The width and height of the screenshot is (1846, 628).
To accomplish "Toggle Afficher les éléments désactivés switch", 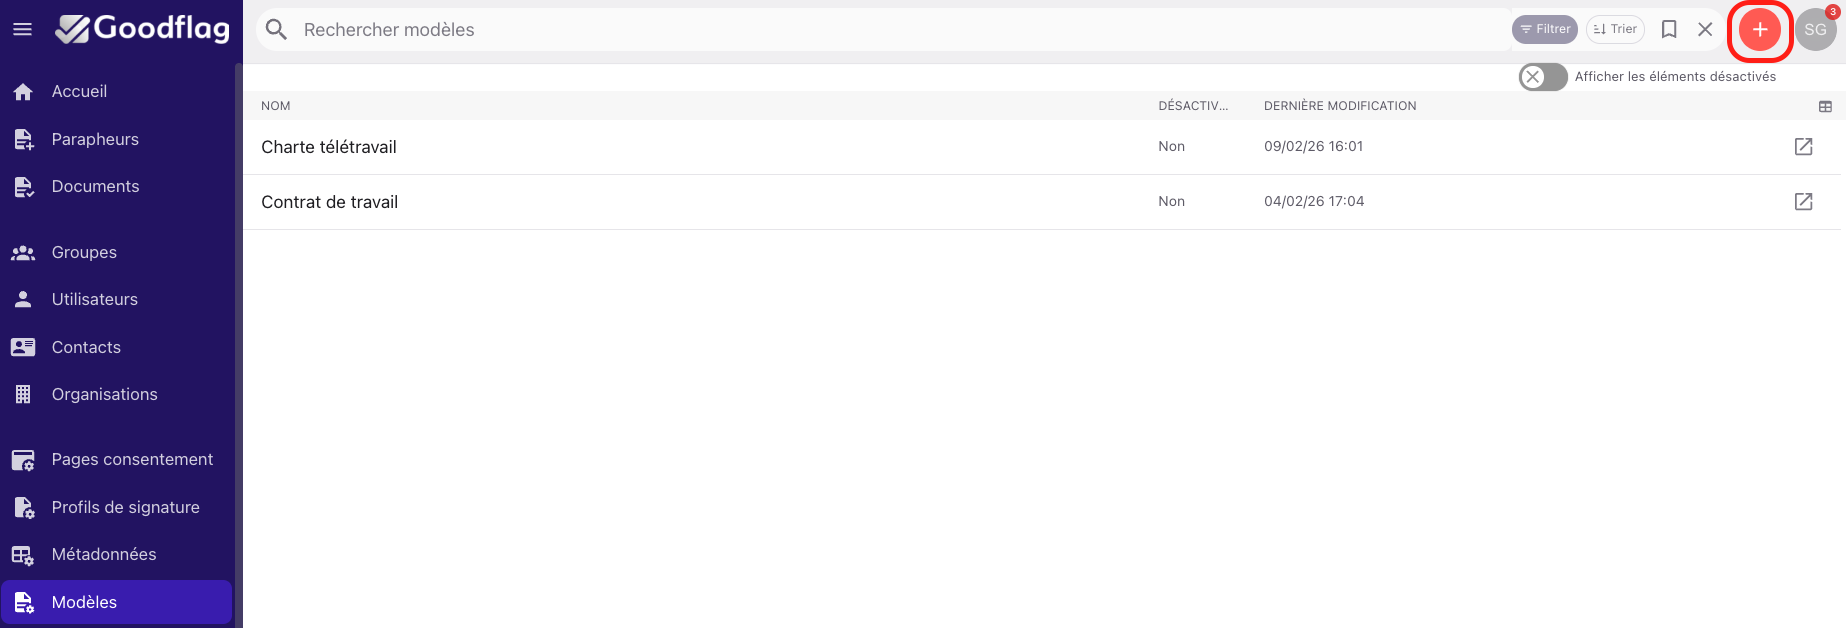I will 1542,77.
